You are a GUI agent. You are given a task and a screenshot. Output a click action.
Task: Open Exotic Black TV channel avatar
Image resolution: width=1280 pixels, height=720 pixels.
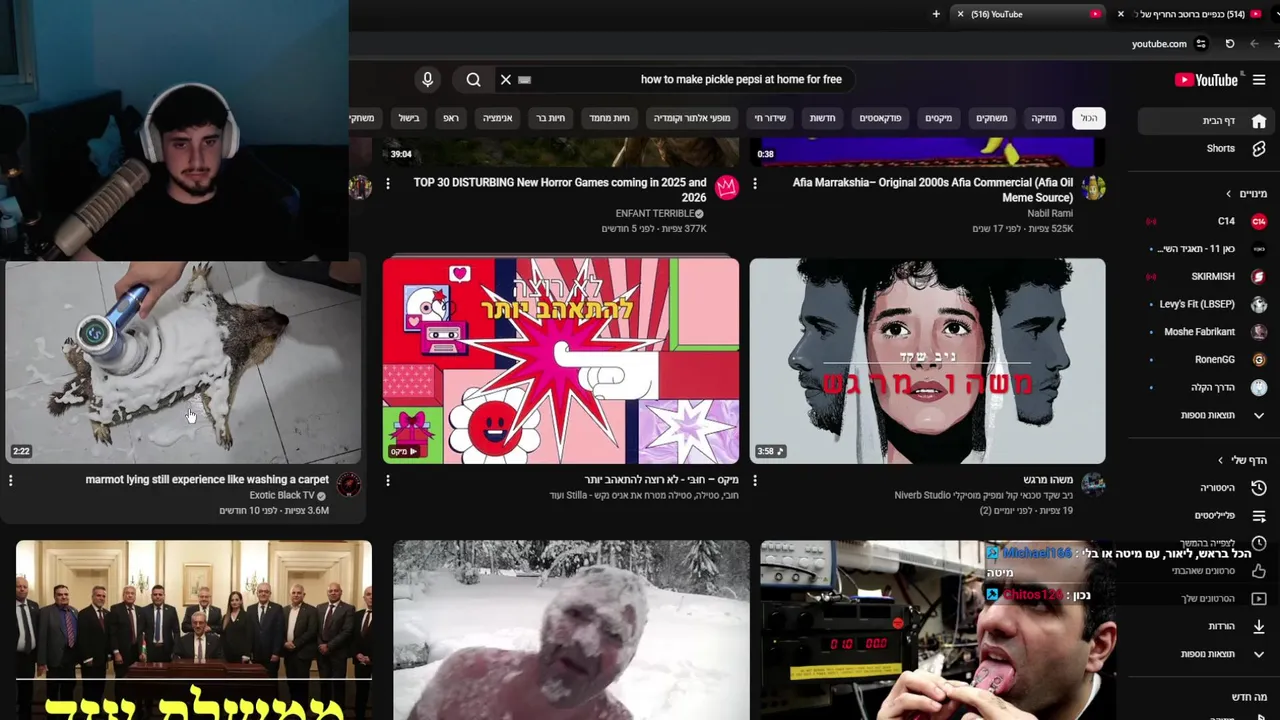[349, 485]
